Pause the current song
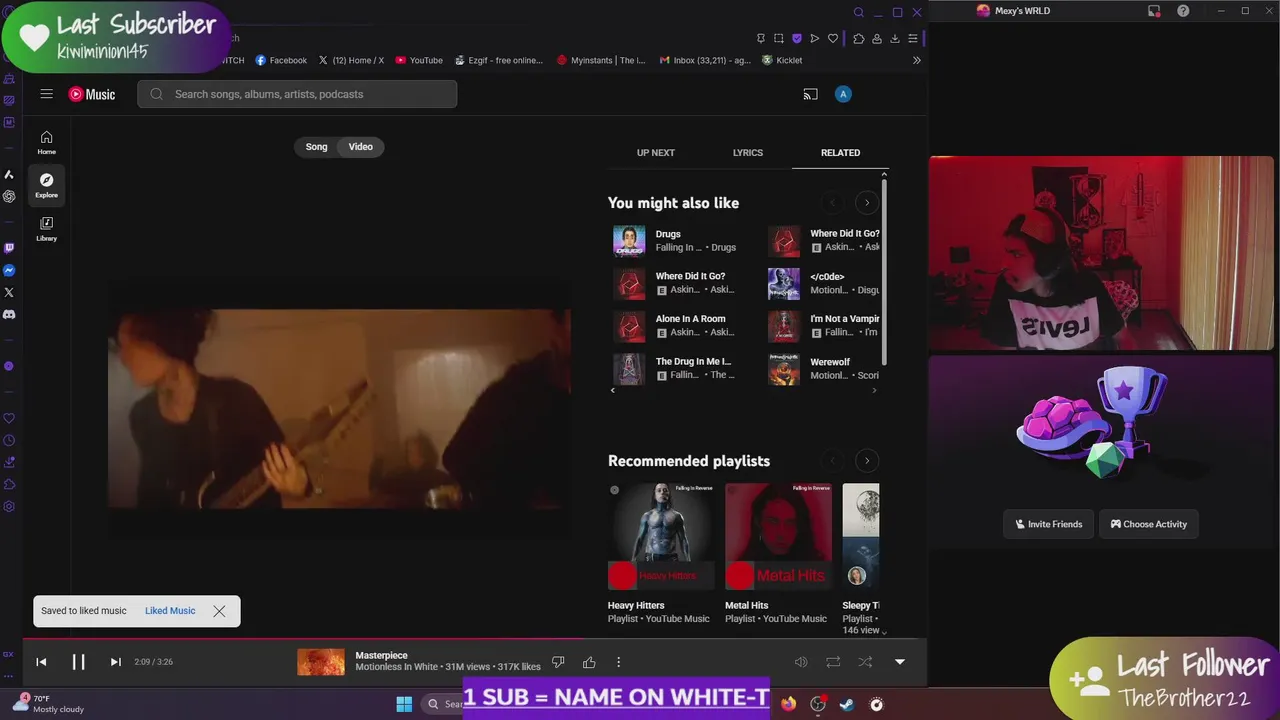The width and height of the screenshot is (1280, 720). click(x=78, y=662)
